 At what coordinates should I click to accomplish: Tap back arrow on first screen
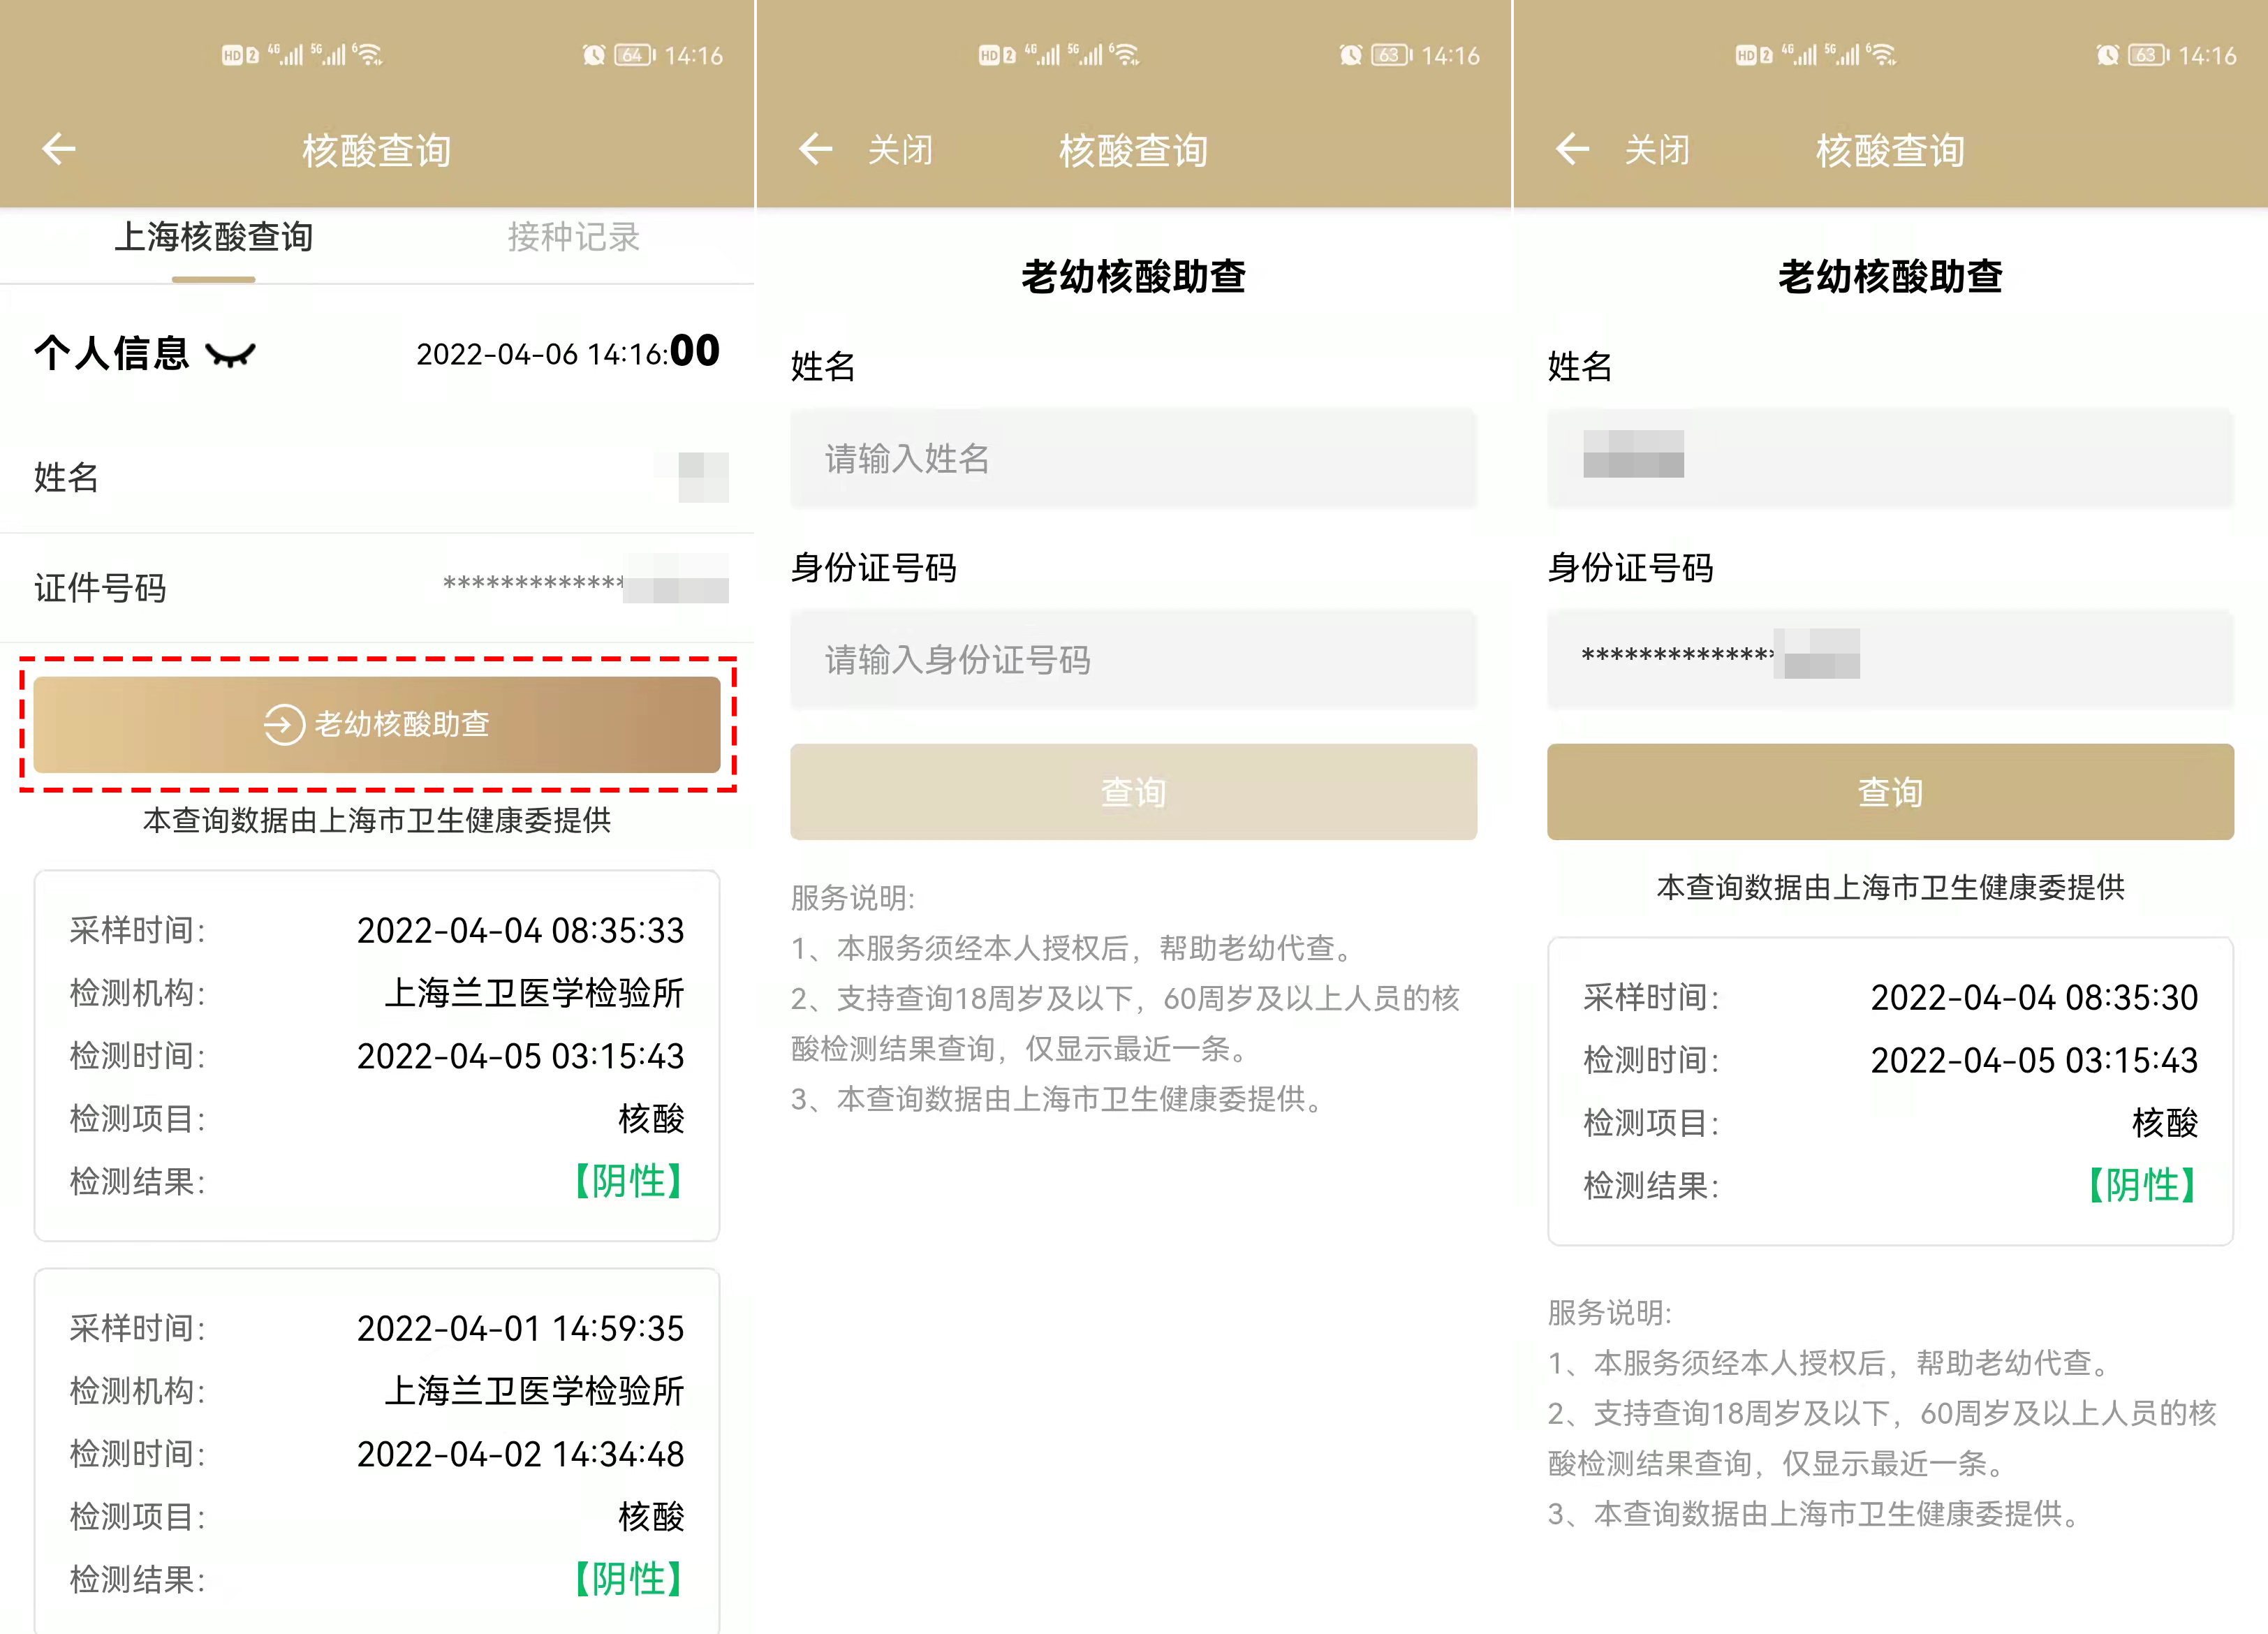coord(59,149)
